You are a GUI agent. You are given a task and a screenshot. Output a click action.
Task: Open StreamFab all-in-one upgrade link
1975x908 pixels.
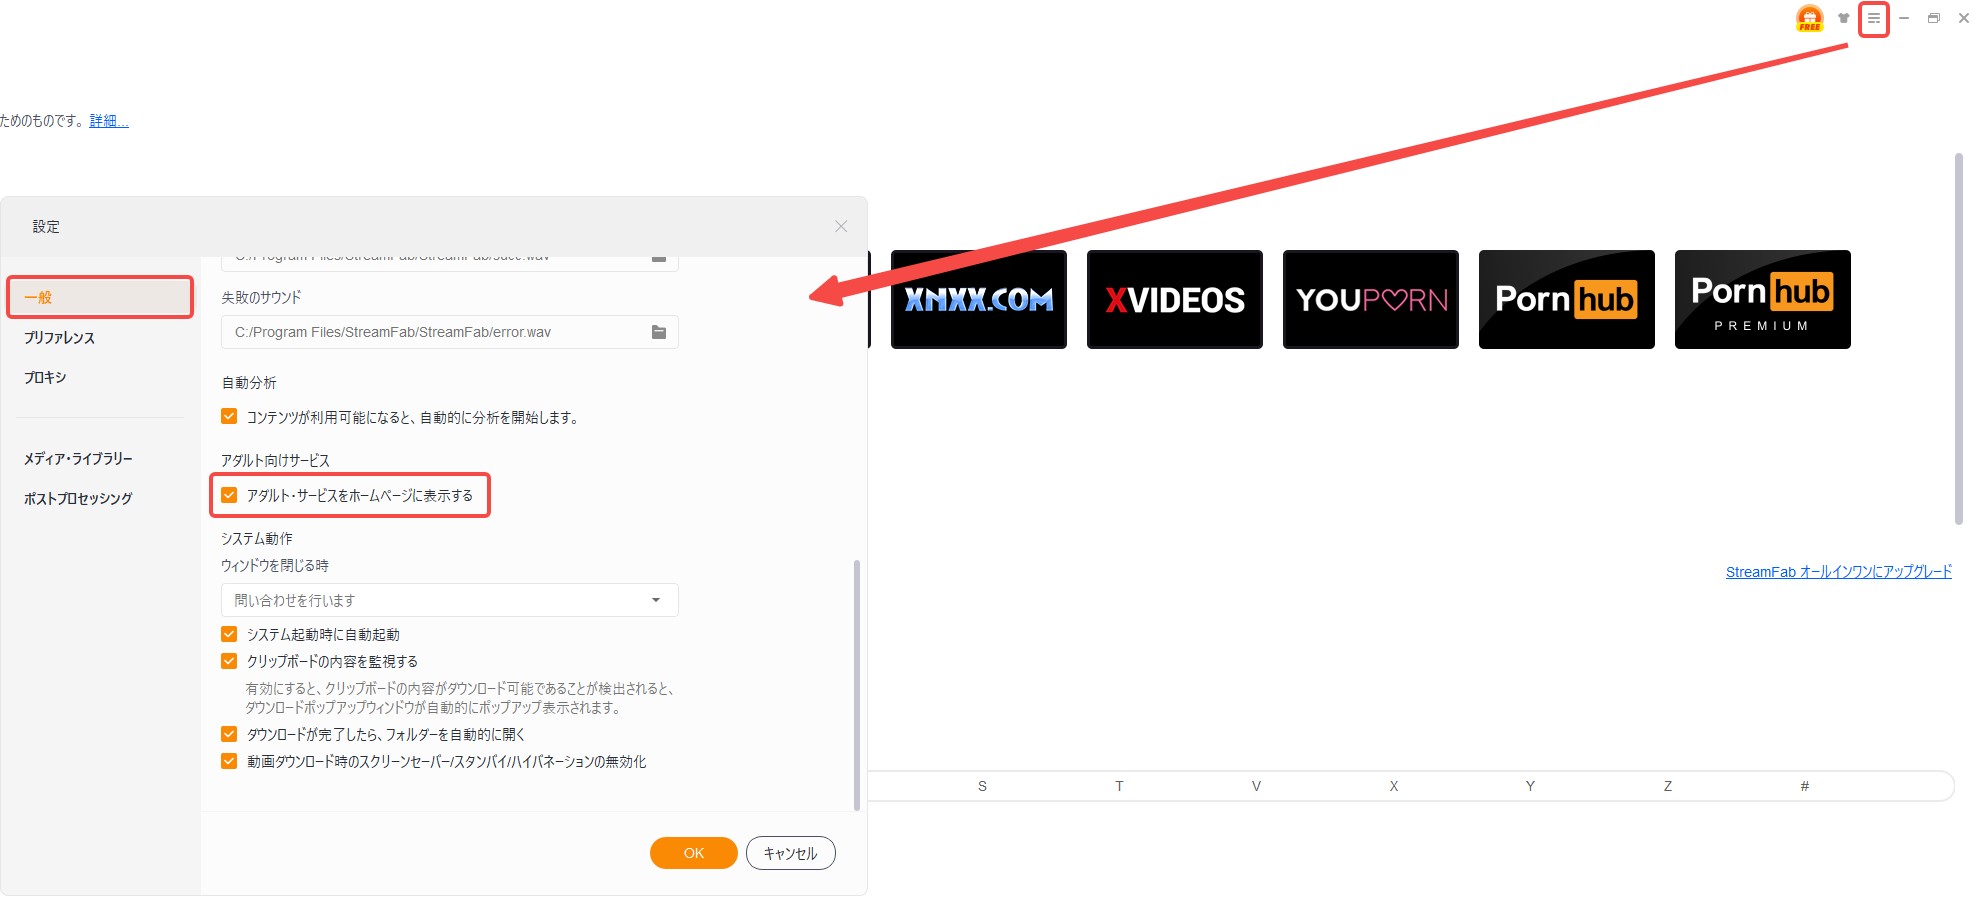[x=1838, y=572]
